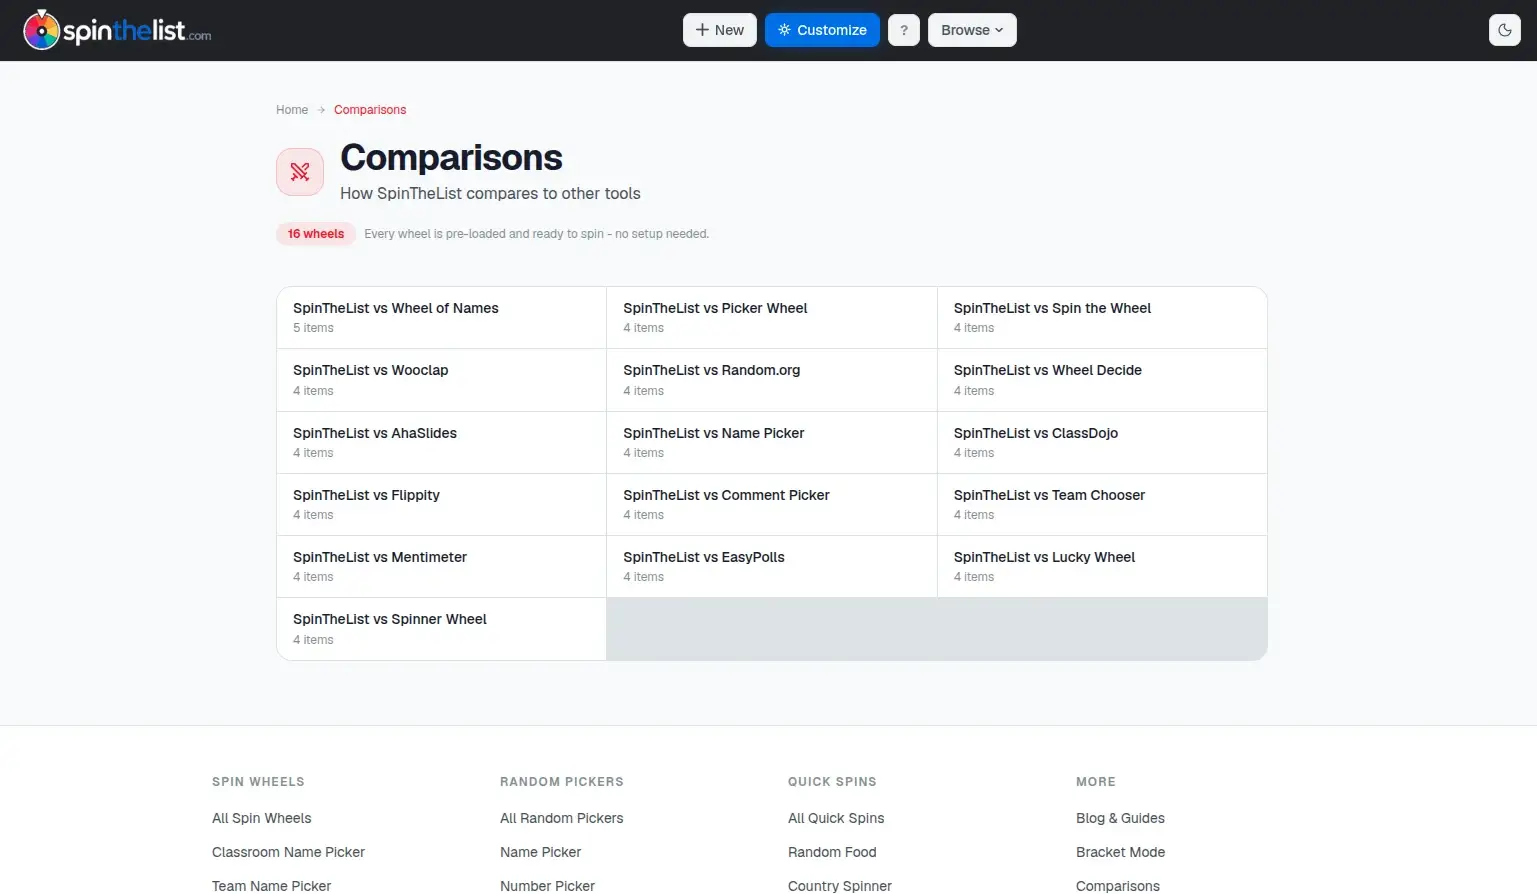This screenshot has width=1537, height=894.
Task: Open SpinTheList vs Mentimeter comparison
Action: pos(441,566)
